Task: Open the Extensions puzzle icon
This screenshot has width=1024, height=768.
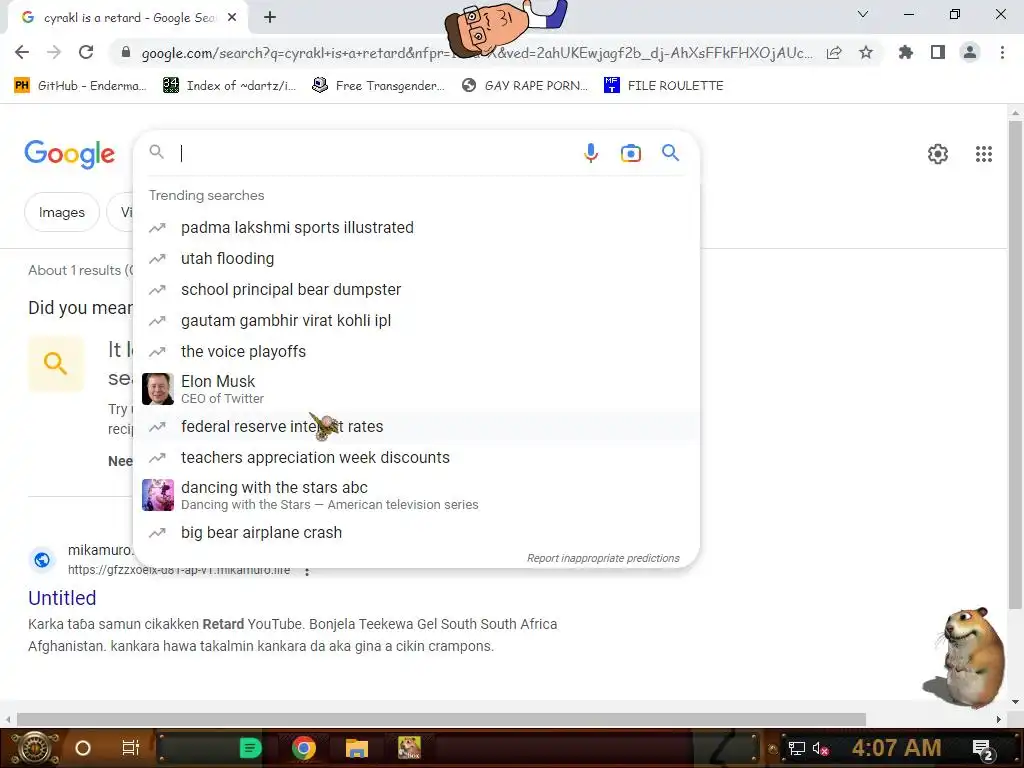Action: [906, 52]
